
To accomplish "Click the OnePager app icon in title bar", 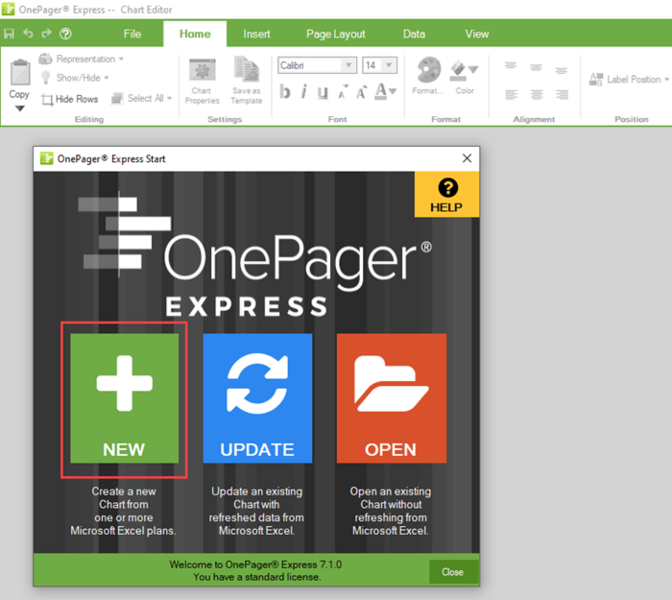I will click(8, 9).
